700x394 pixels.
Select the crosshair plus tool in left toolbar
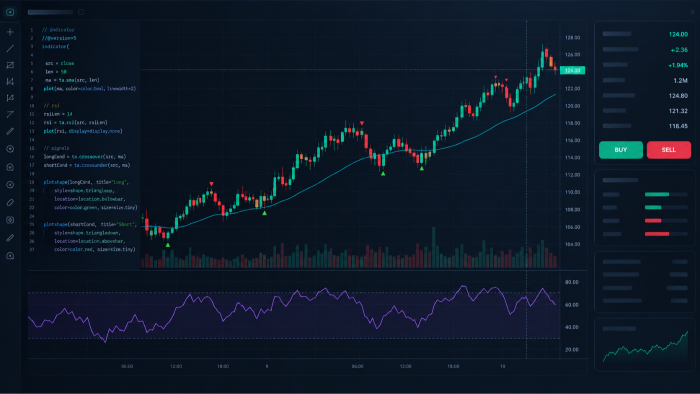point(10,32)
